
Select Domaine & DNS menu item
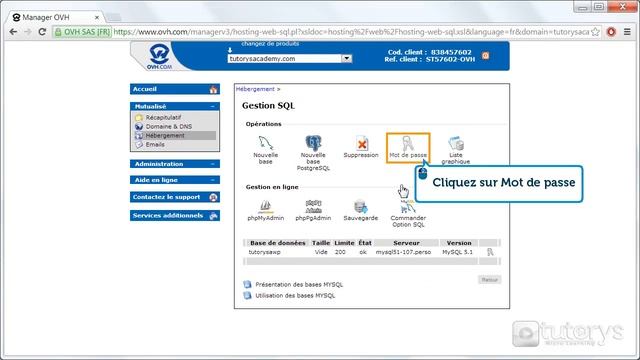click(x=169, y=127)
